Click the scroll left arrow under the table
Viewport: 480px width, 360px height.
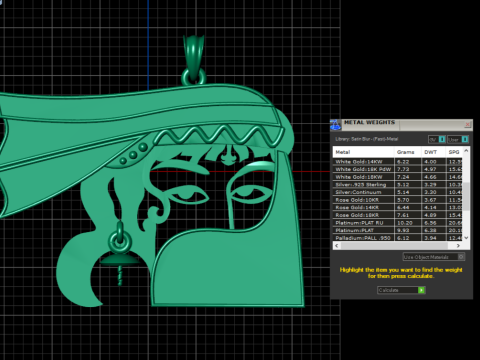tap(337, 246)
